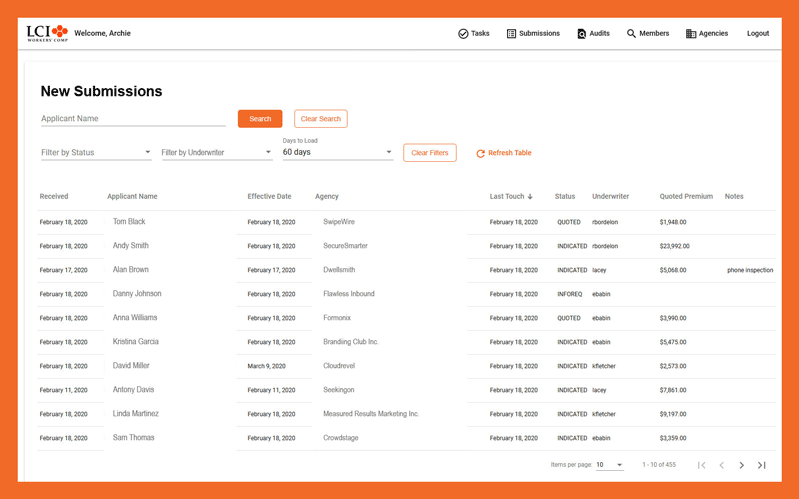Open the Items per page selector
799x499 pixels.
[x=609, y=465]
